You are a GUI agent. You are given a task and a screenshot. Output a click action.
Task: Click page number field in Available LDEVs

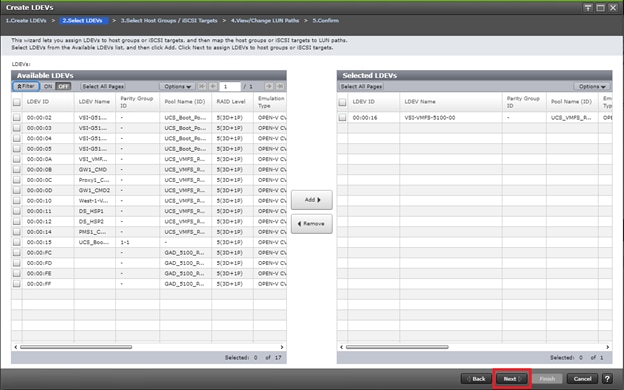point(230,86)
